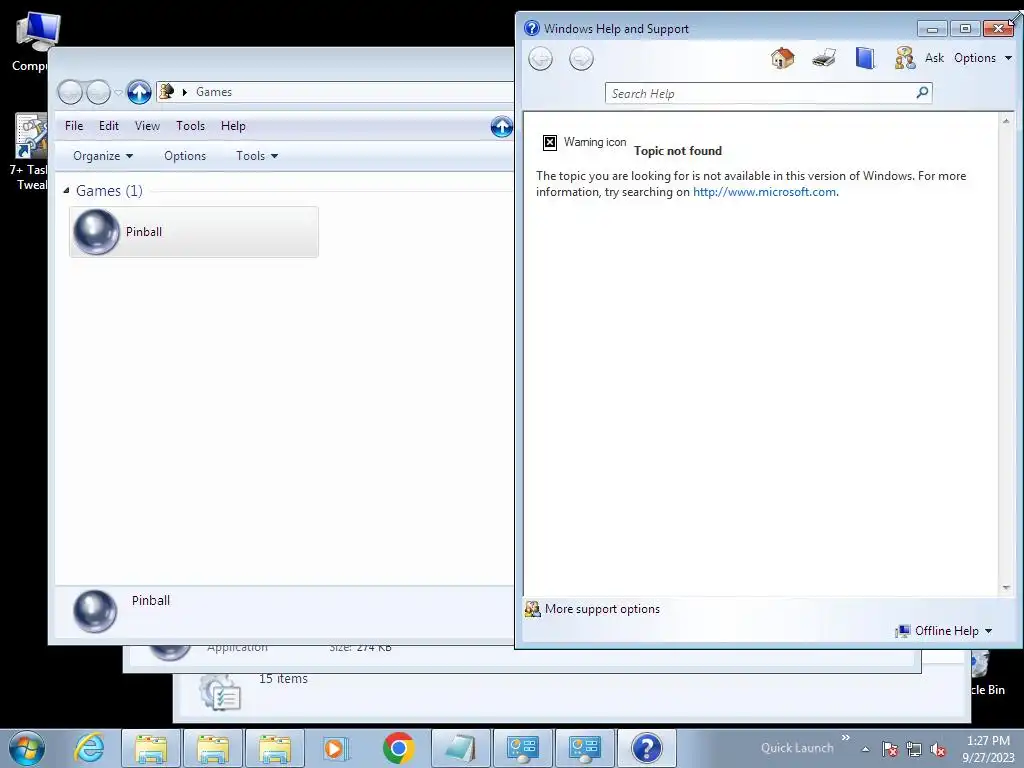
Task: Collapse the Games (1) group
Action: tap(66, 191)
